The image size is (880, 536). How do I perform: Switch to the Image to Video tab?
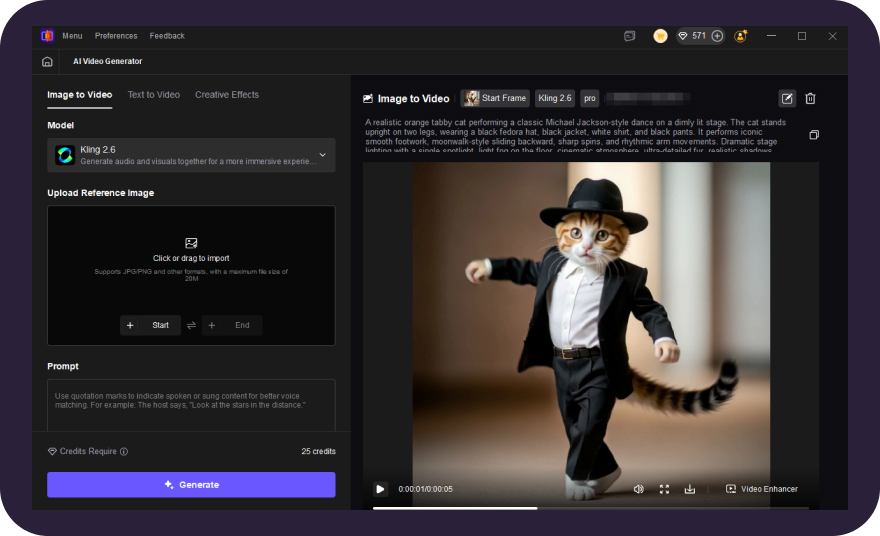80,95
